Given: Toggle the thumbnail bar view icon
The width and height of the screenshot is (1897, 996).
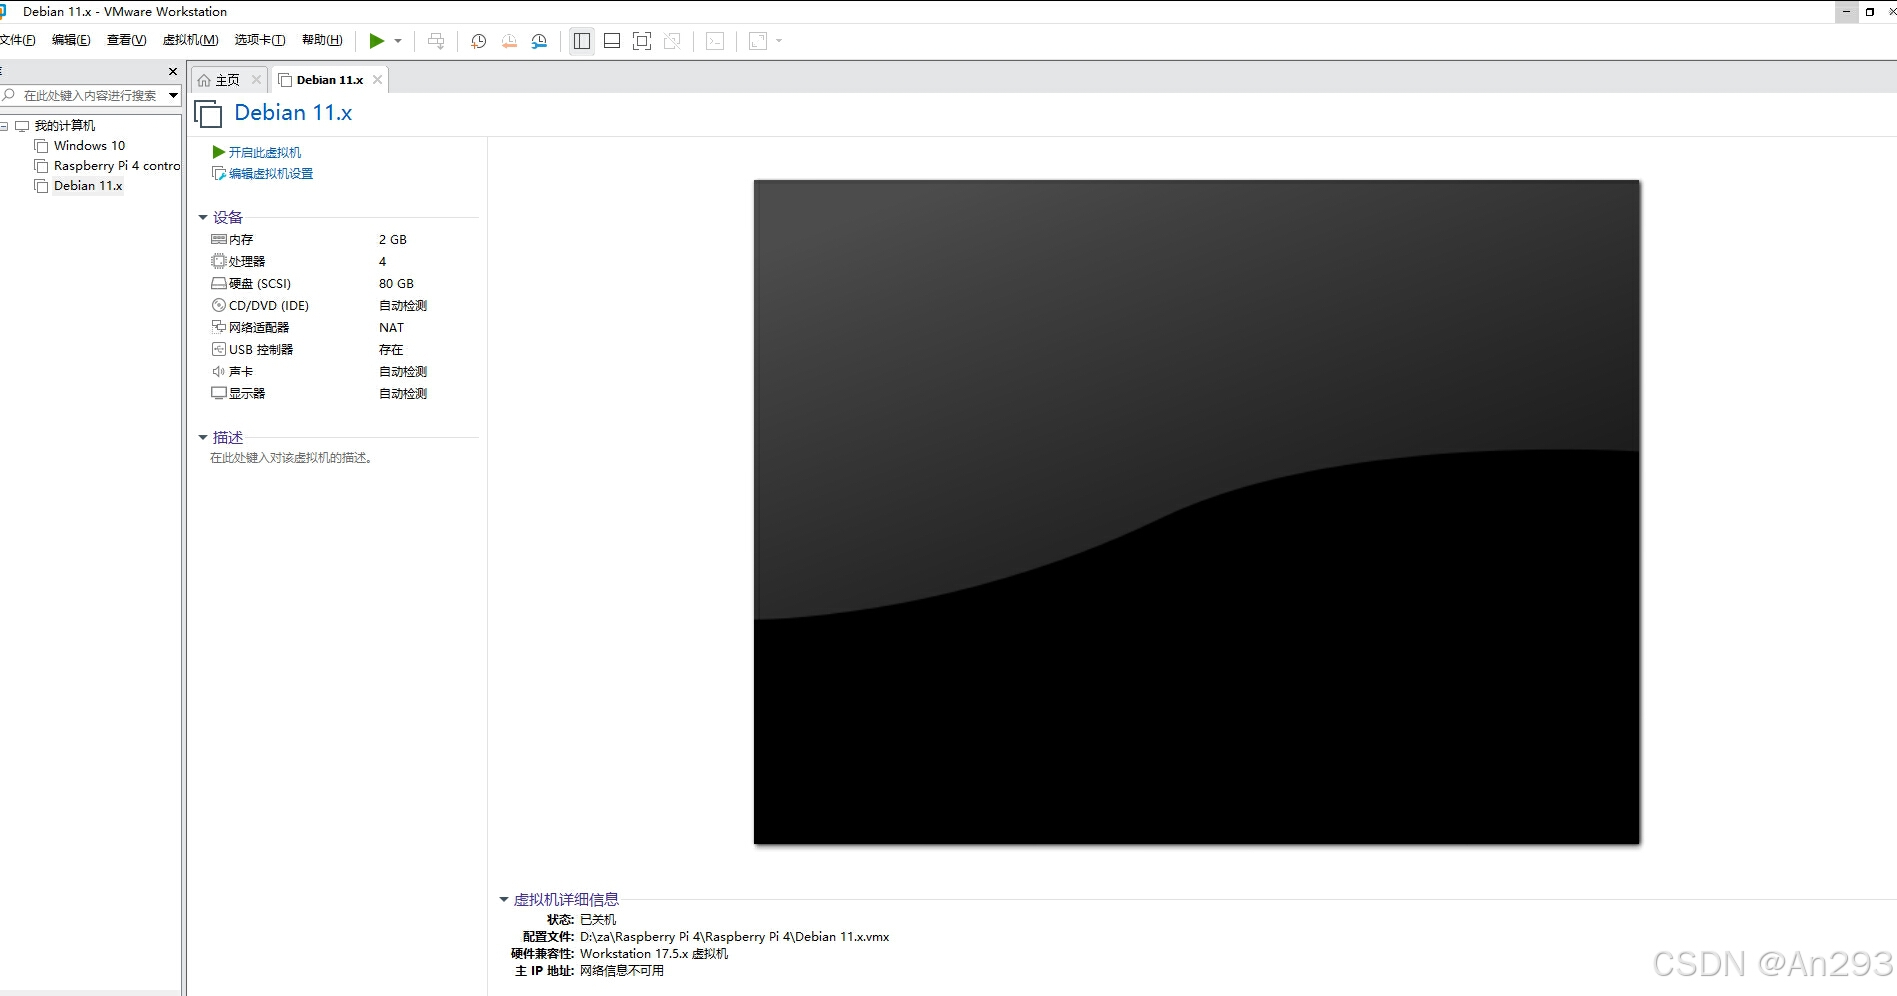Looking at the screenshot, I should click(x=612, y=41).
